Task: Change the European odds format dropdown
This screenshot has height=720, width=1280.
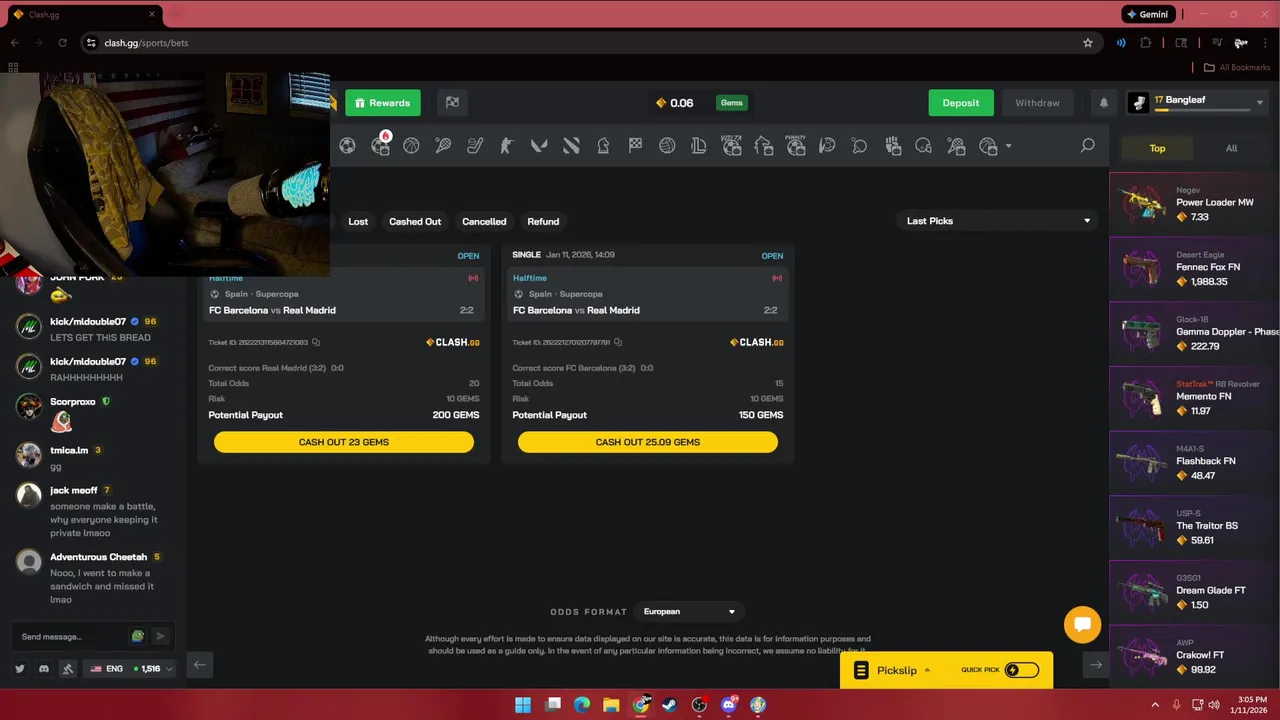Action: (689, 611)
